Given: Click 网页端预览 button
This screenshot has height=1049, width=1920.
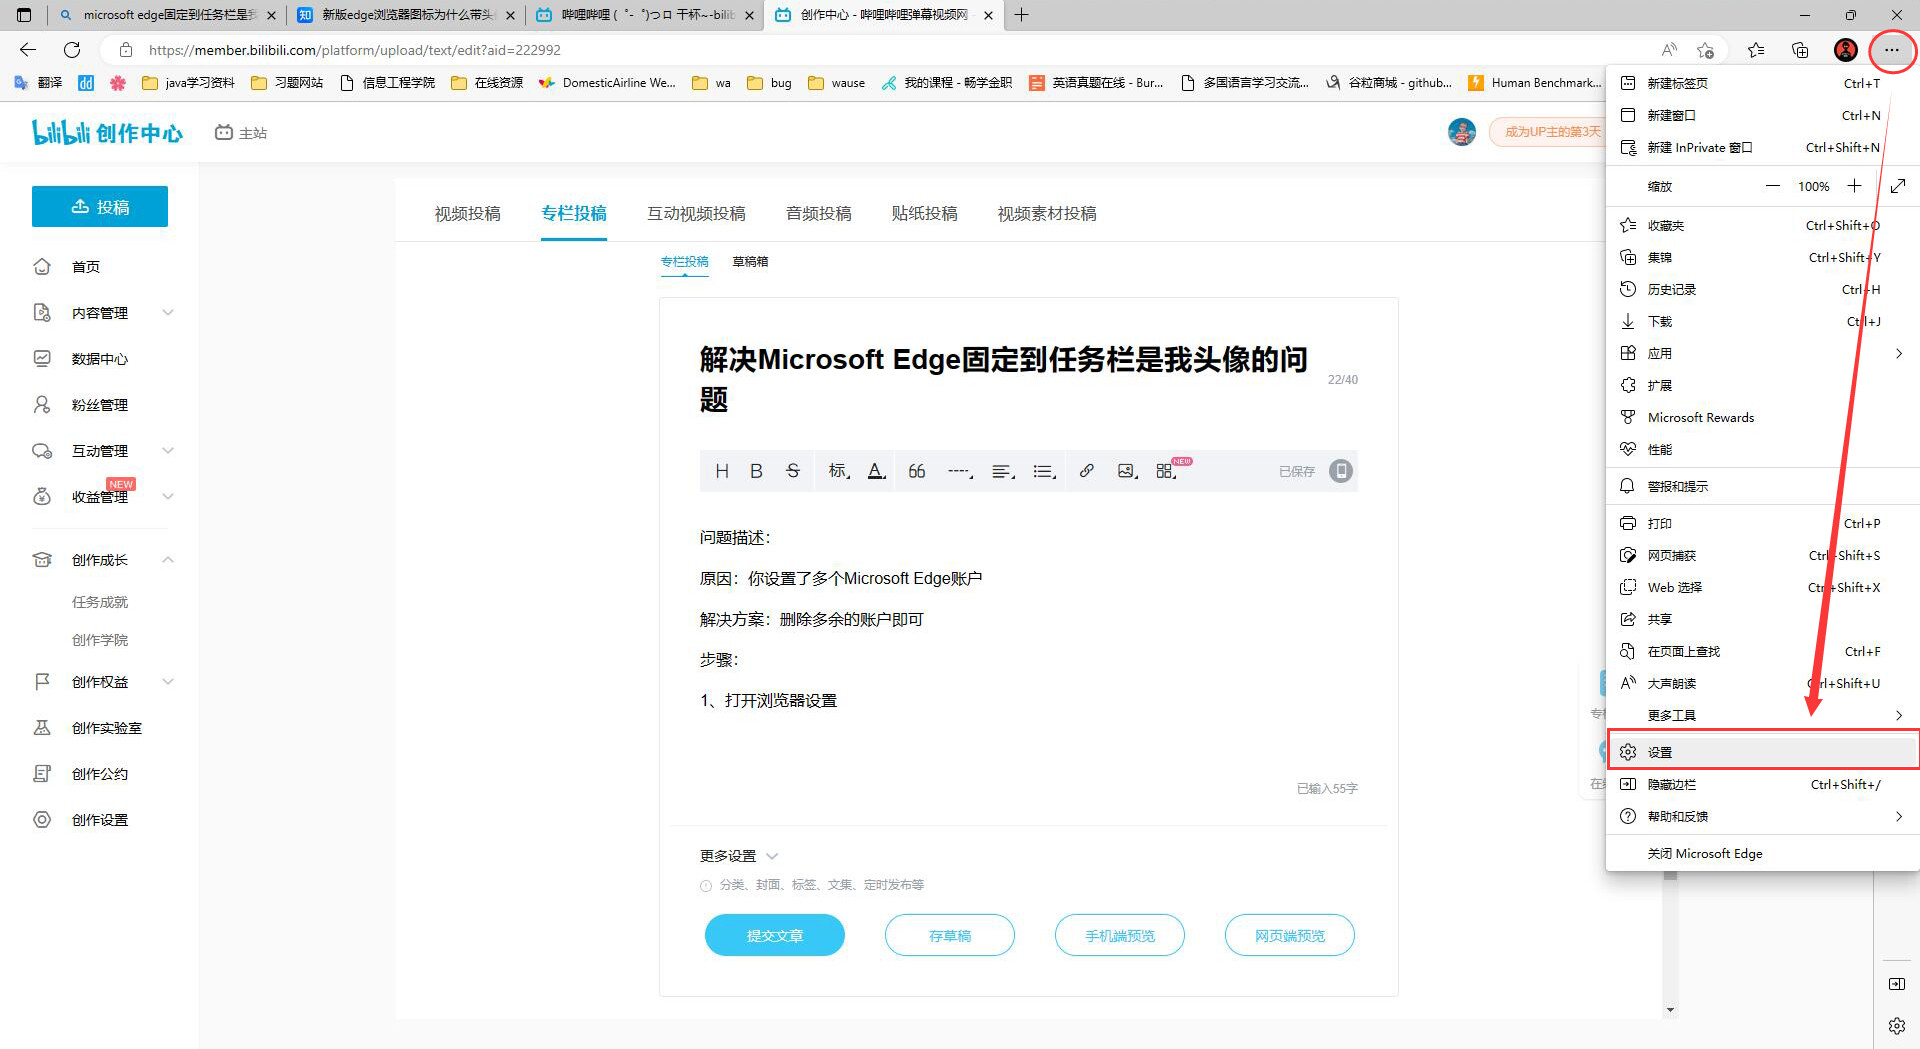Looking at the screenshot, I should click(x=1290, y=935).
